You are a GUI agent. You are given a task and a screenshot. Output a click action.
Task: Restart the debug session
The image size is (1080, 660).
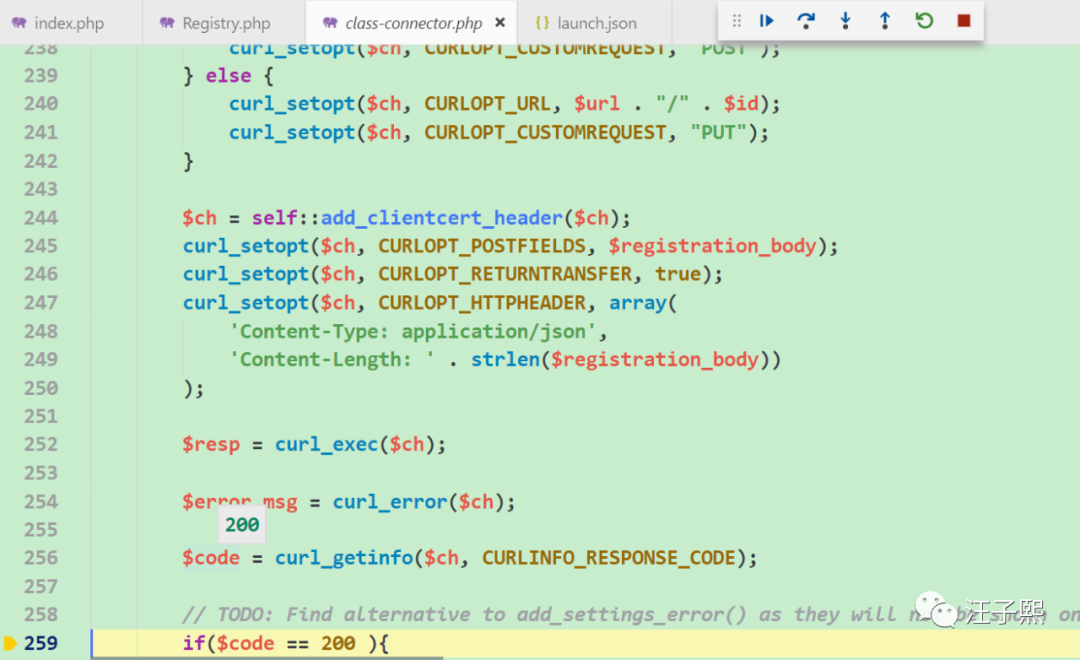pyautogui.click(x=924, y=21)
